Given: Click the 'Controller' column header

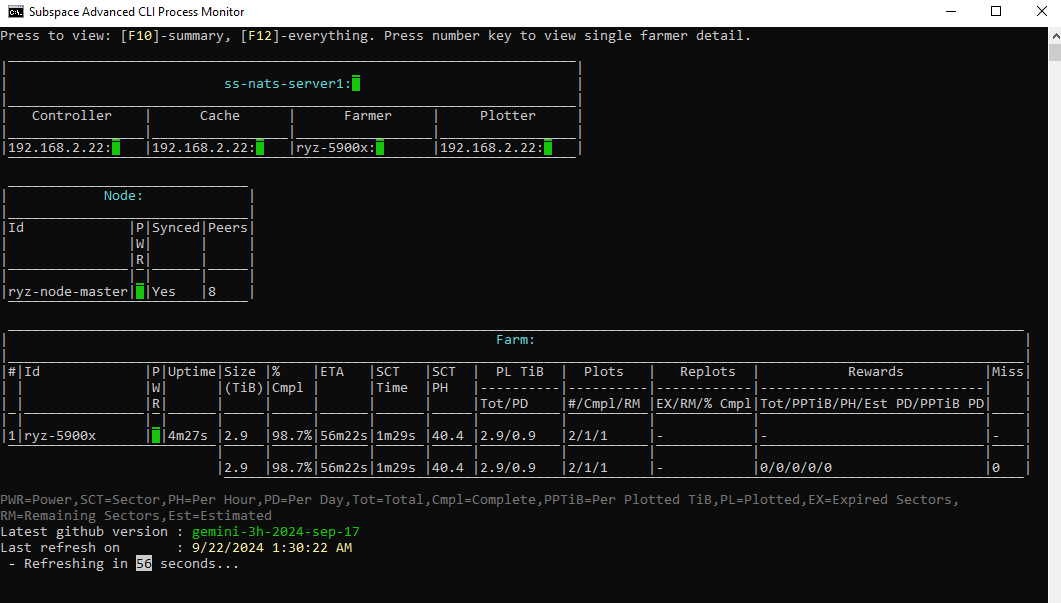Looking at the screenshot, I should tap(72, 116).
